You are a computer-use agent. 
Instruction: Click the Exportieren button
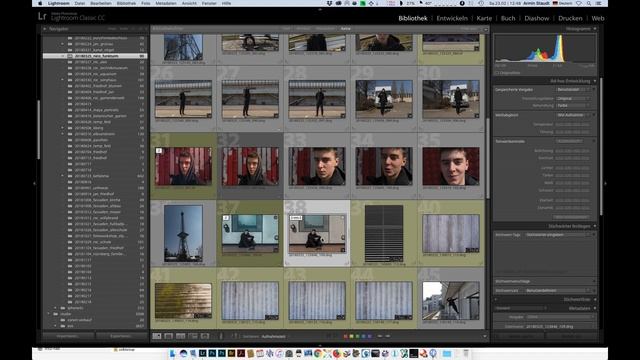coord(121,336)
